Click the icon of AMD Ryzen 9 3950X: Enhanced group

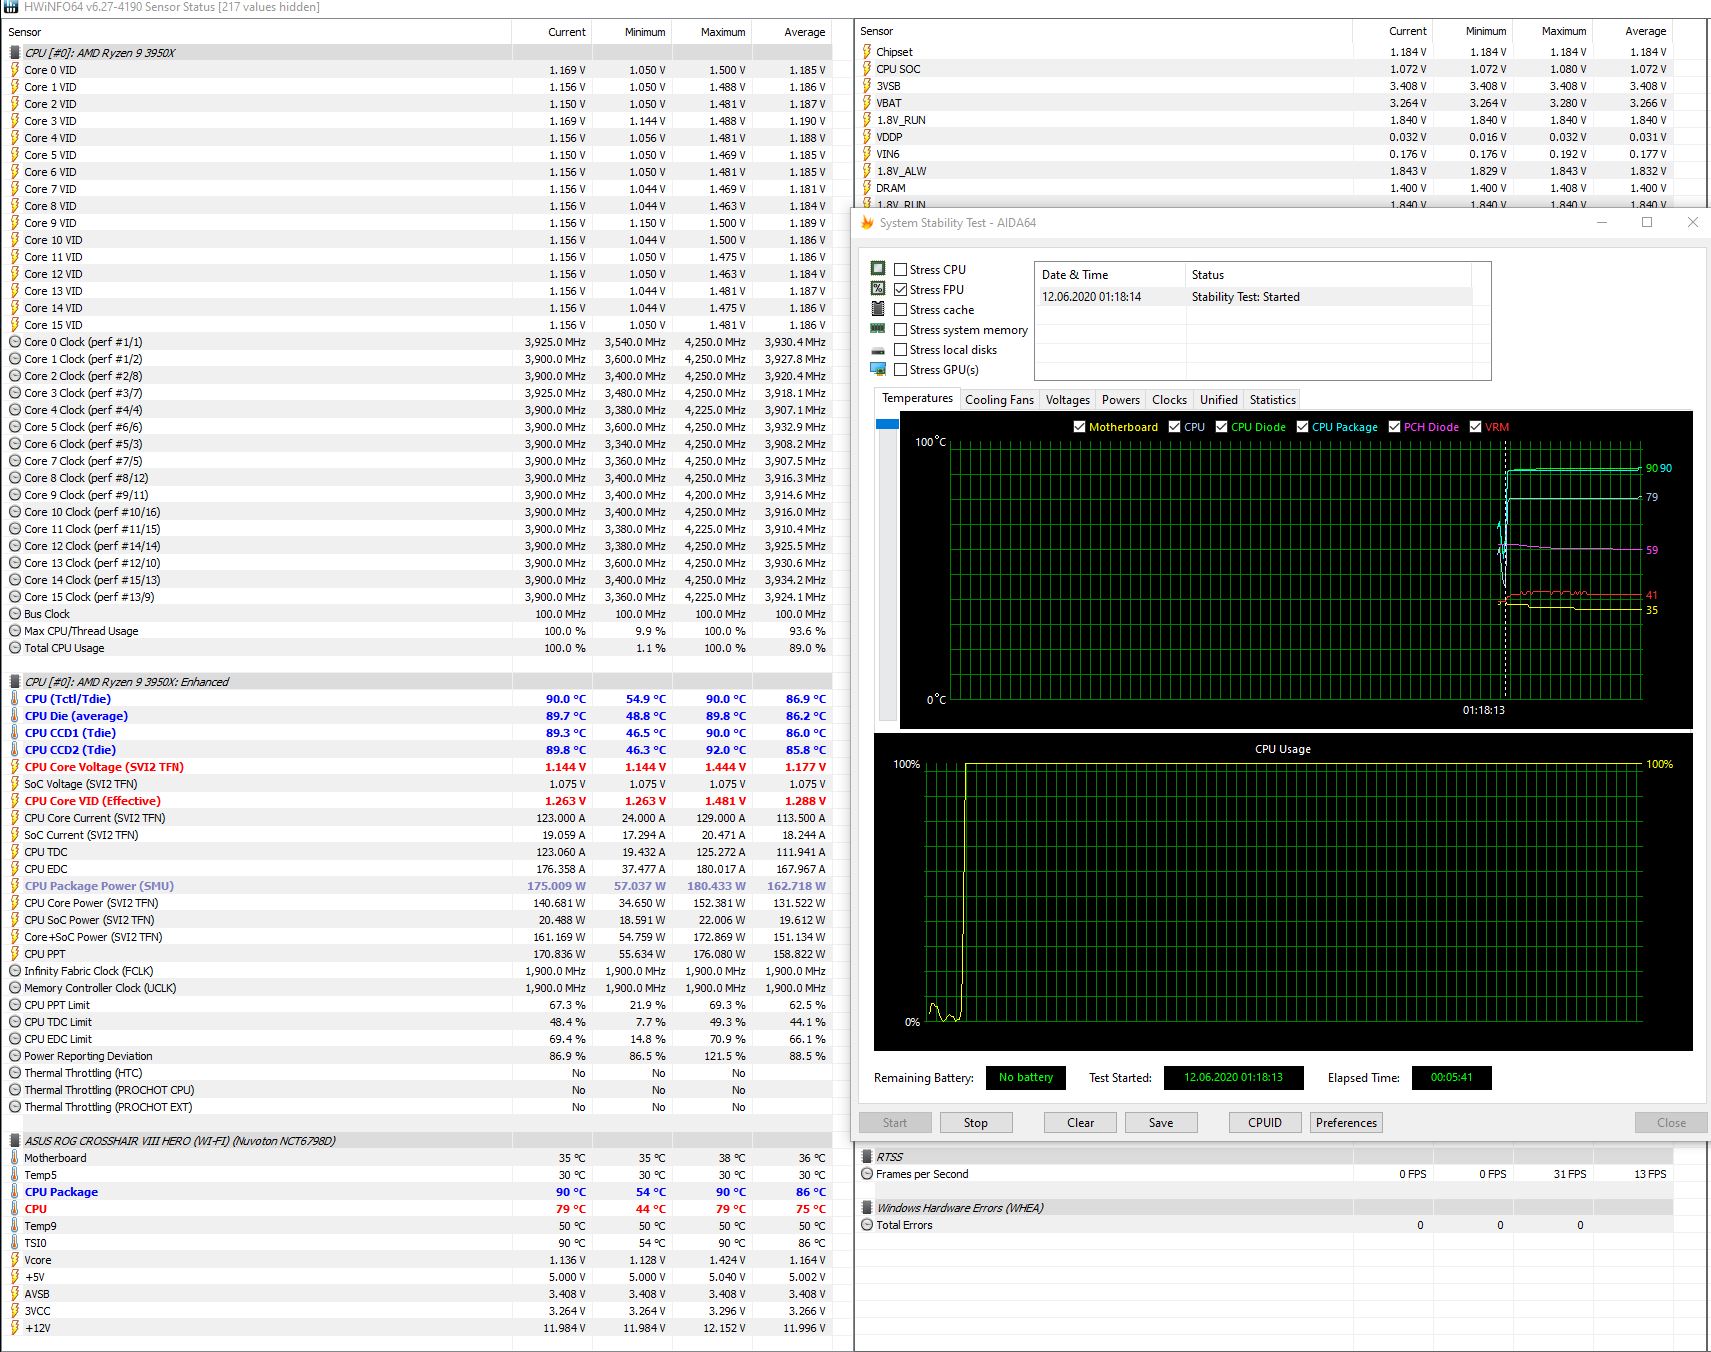click(x=15, y=682)
